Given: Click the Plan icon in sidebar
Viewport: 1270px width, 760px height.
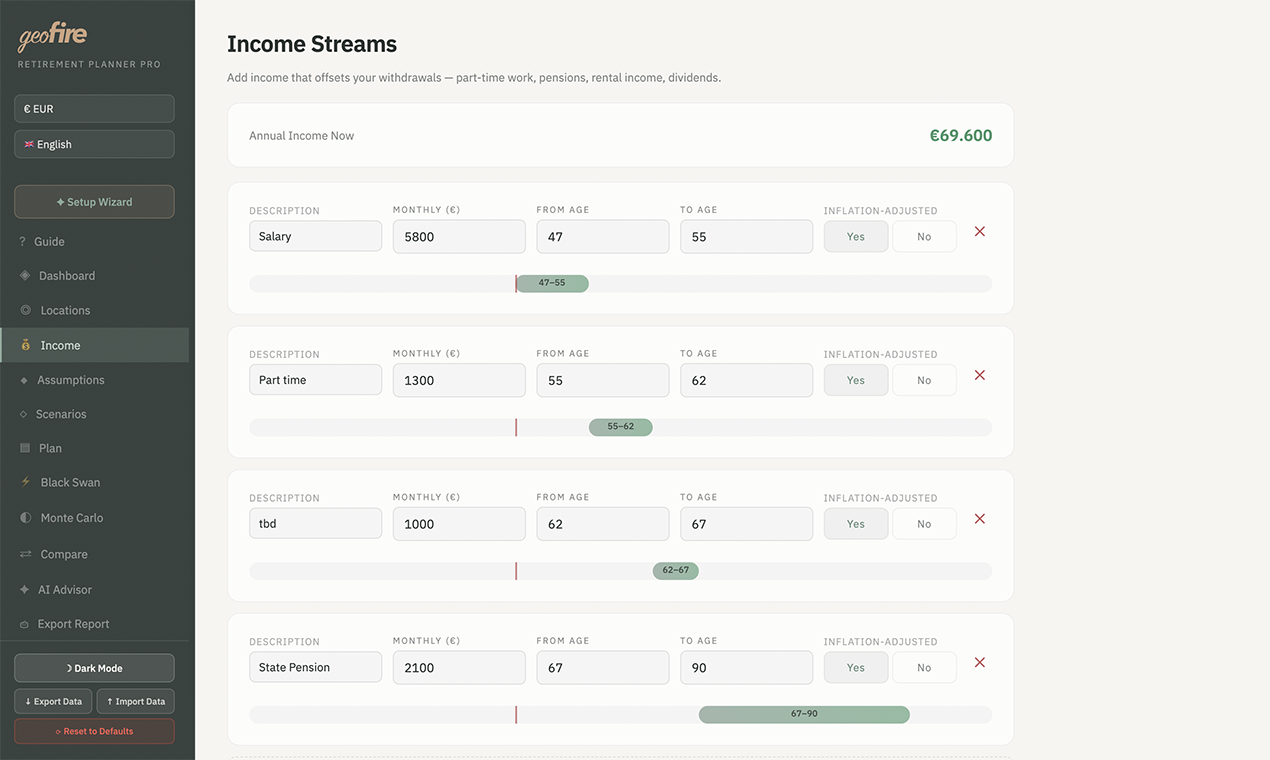Looking at the screenshot, I should 25,448.
